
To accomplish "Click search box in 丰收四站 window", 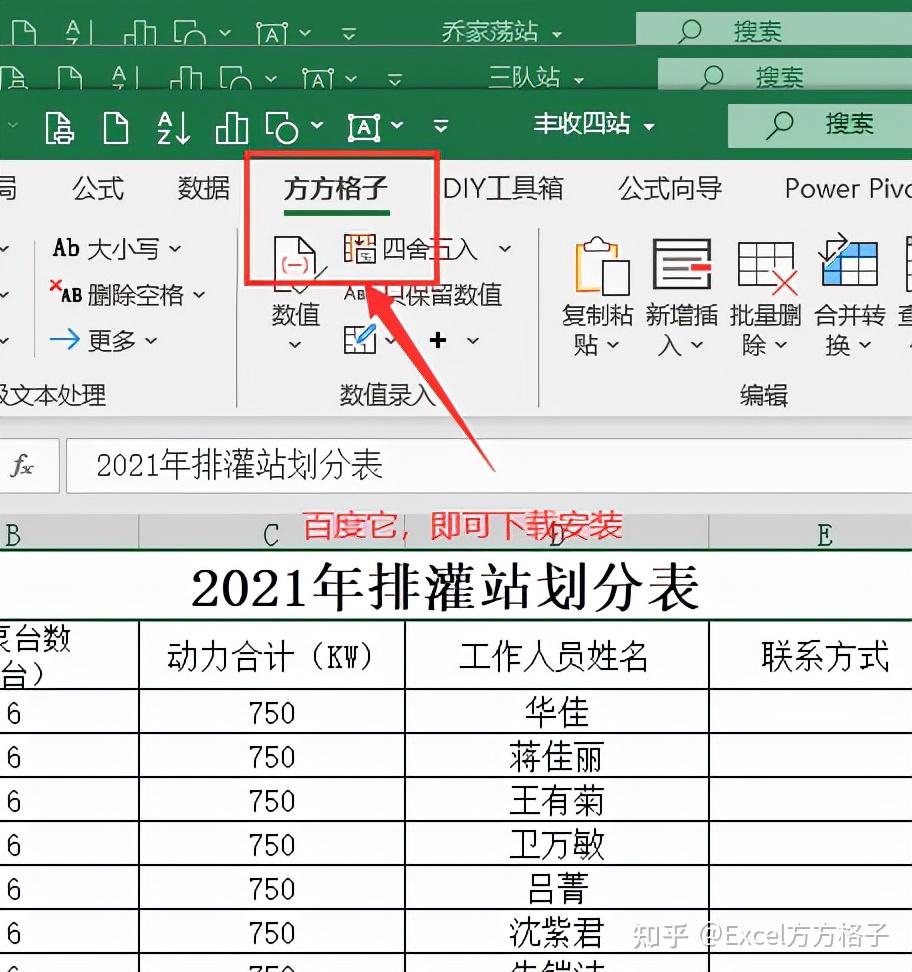I will (820, 125).
